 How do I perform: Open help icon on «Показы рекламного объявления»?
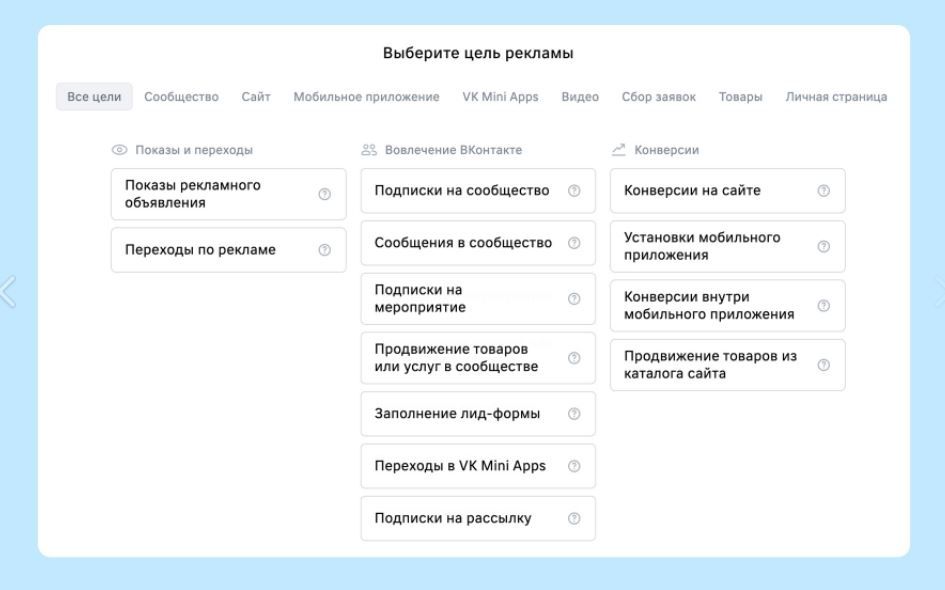click(323, 194)
